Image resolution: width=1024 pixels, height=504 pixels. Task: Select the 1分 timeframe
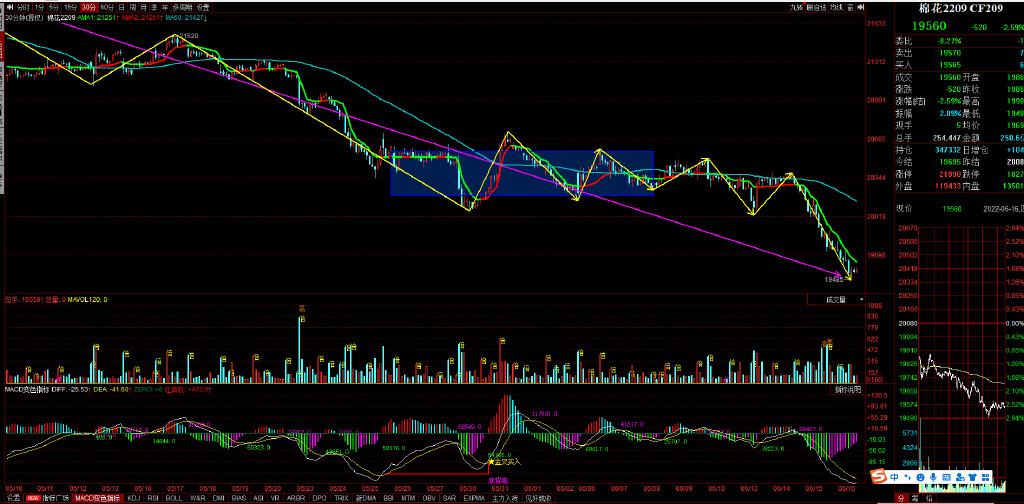tap(39, 7)
